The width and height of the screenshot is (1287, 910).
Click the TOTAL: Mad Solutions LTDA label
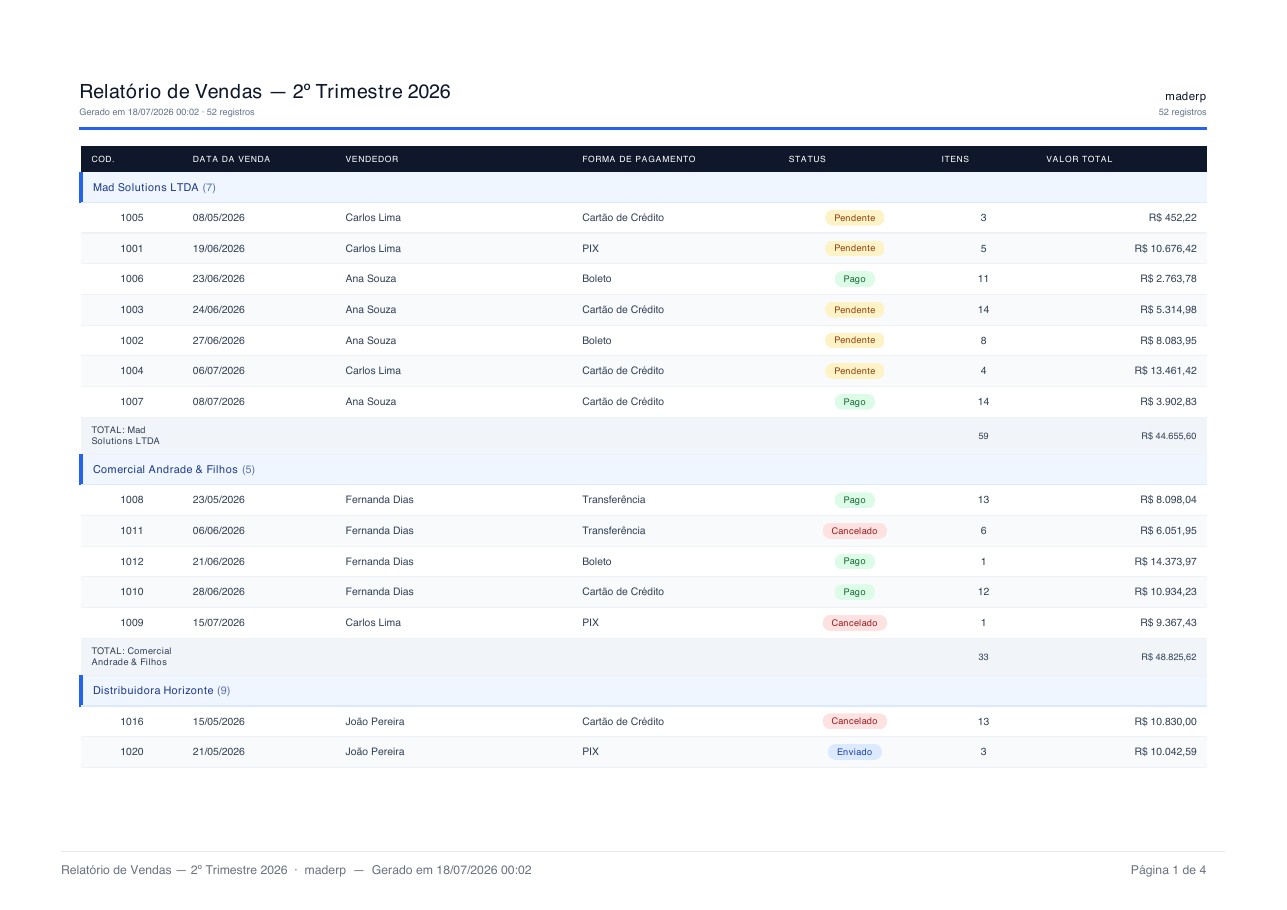click(125, 436)
